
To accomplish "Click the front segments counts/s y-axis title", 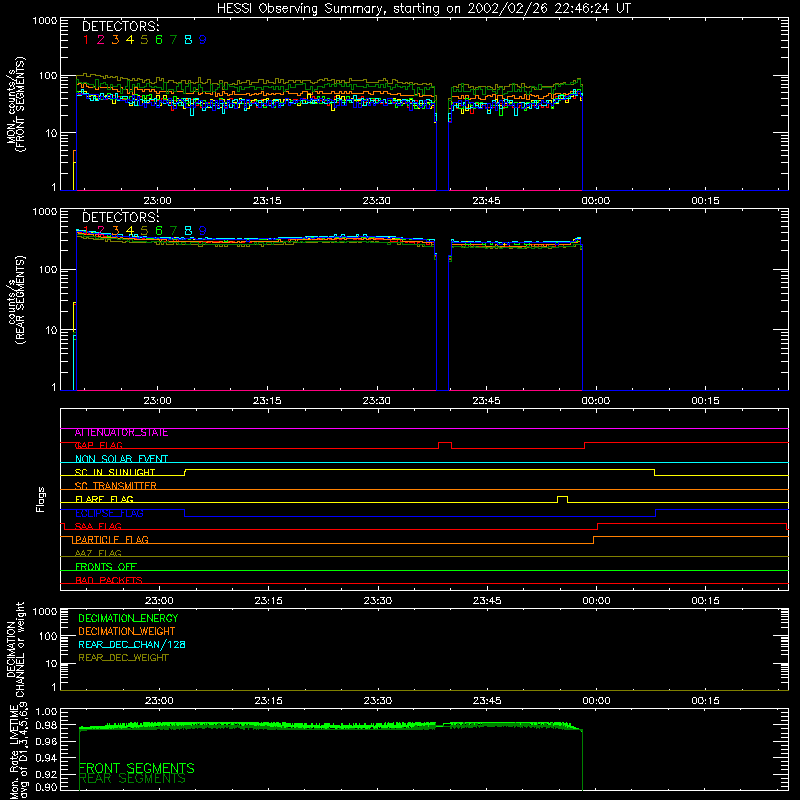I will tap(16, 104).
